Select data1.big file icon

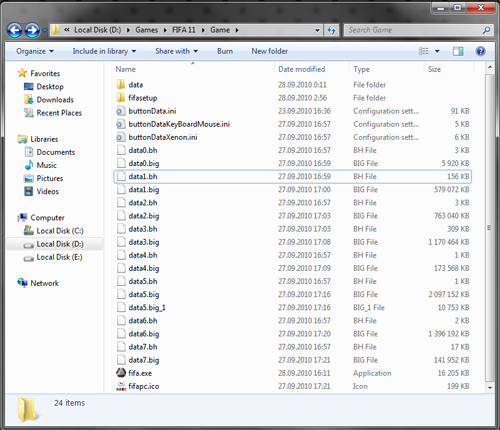point(121,190)
